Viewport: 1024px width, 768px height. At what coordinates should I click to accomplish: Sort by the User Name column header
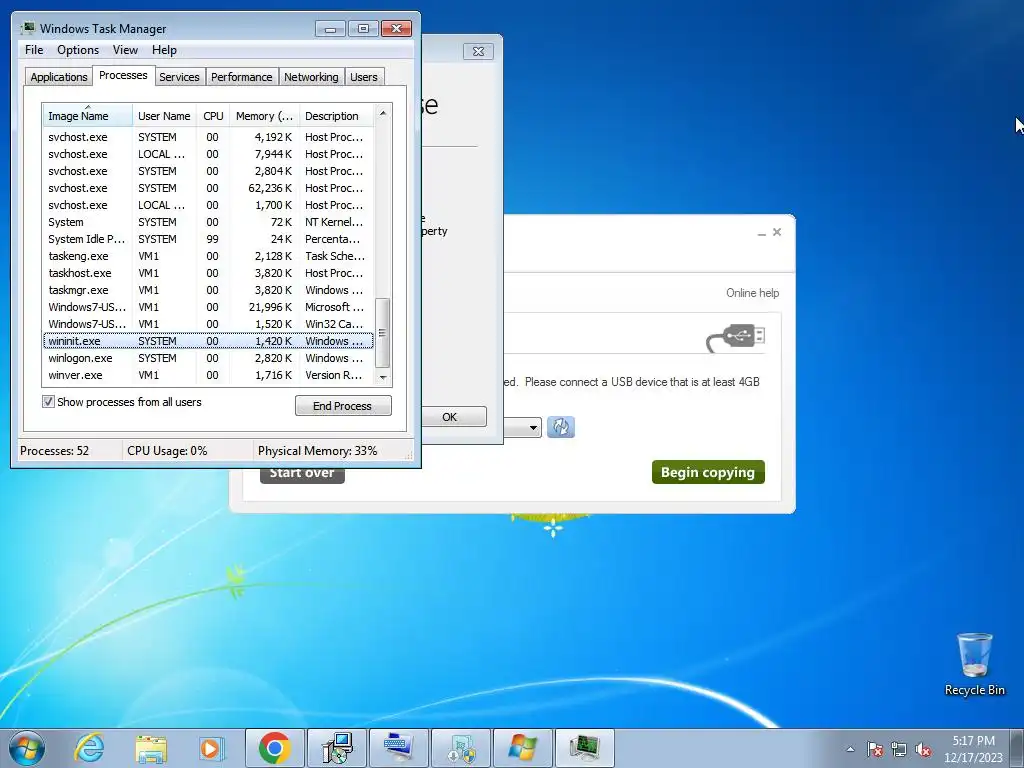(x=164, y=116)
